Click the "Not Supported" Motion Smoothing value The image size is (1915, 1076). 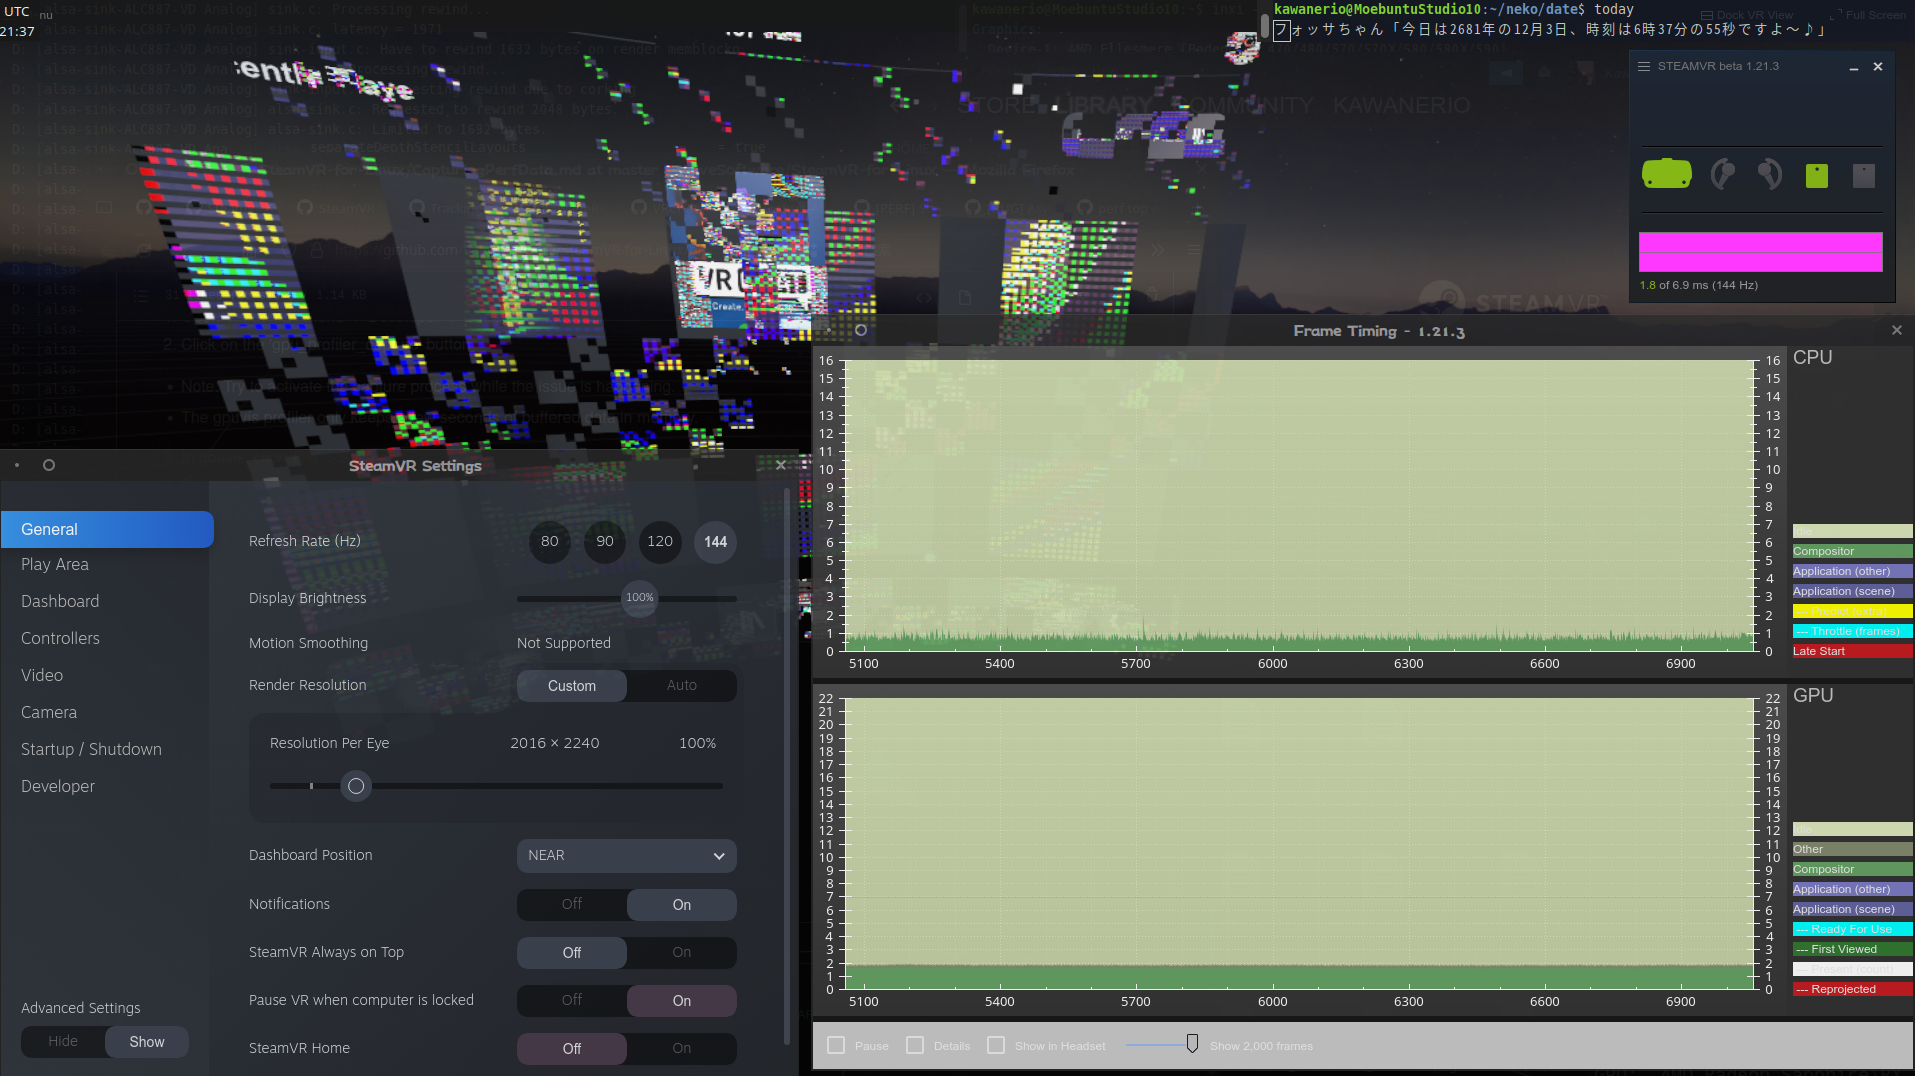click(x=564, y=644)
